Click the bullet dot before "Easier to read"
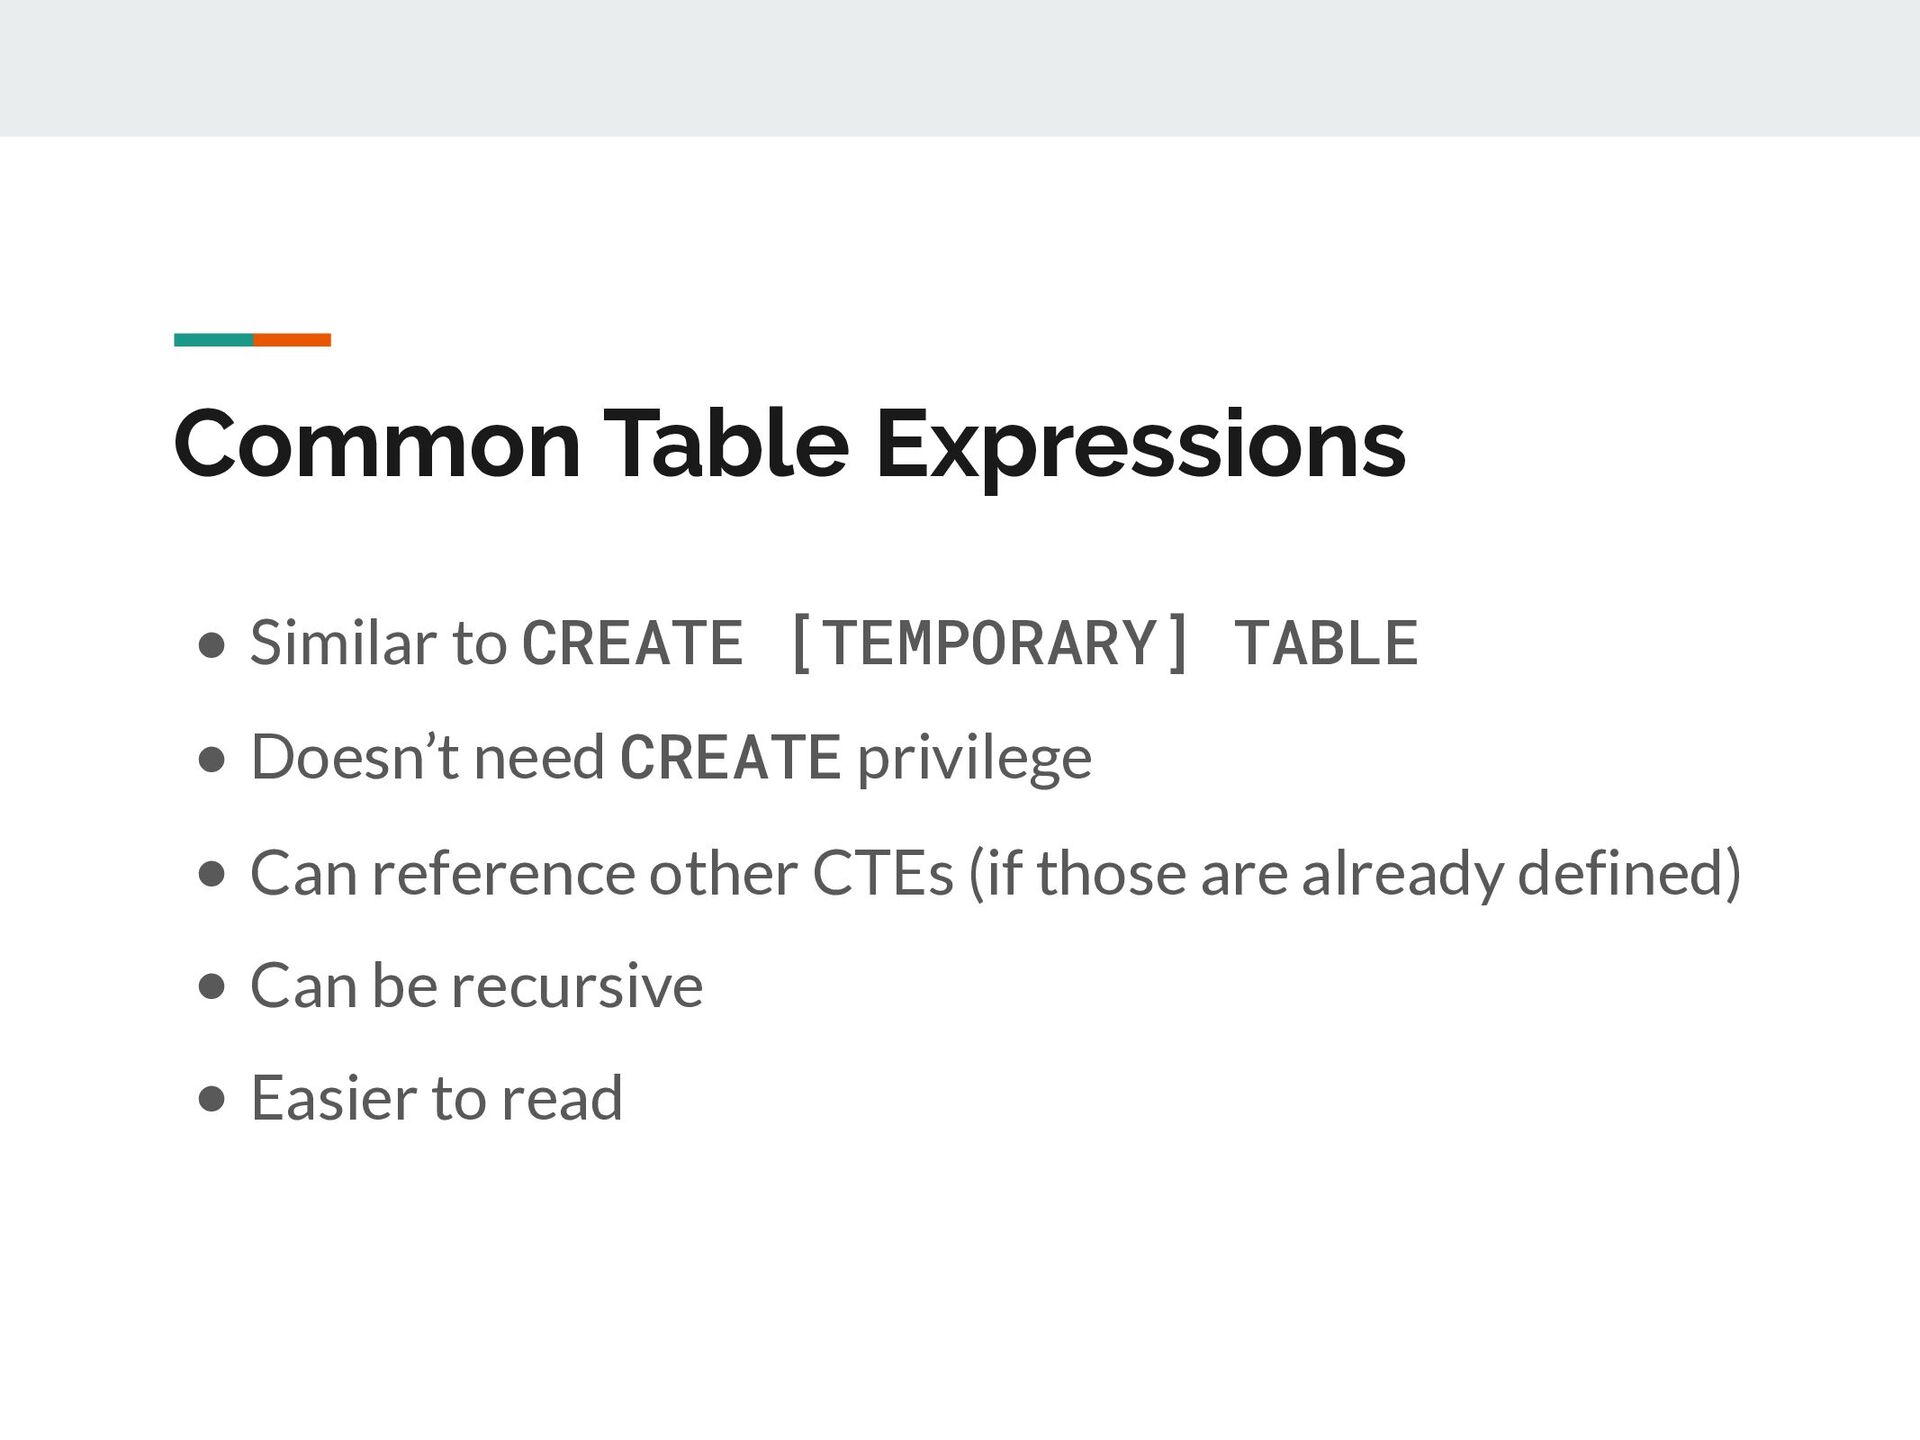1920x1440 pixels. [x=211, y=1101]
